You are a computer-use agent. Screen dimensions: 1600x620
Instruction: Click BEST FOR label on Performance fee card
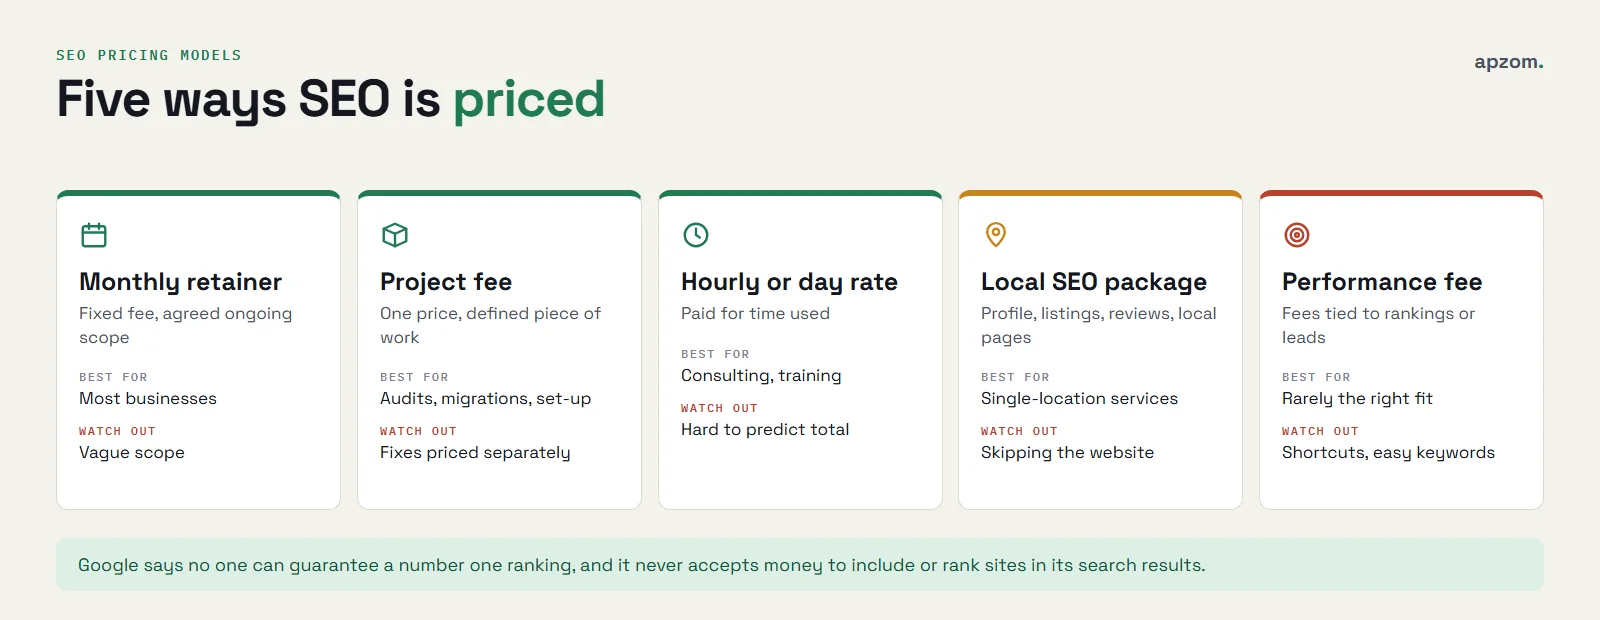(1316, 377)
